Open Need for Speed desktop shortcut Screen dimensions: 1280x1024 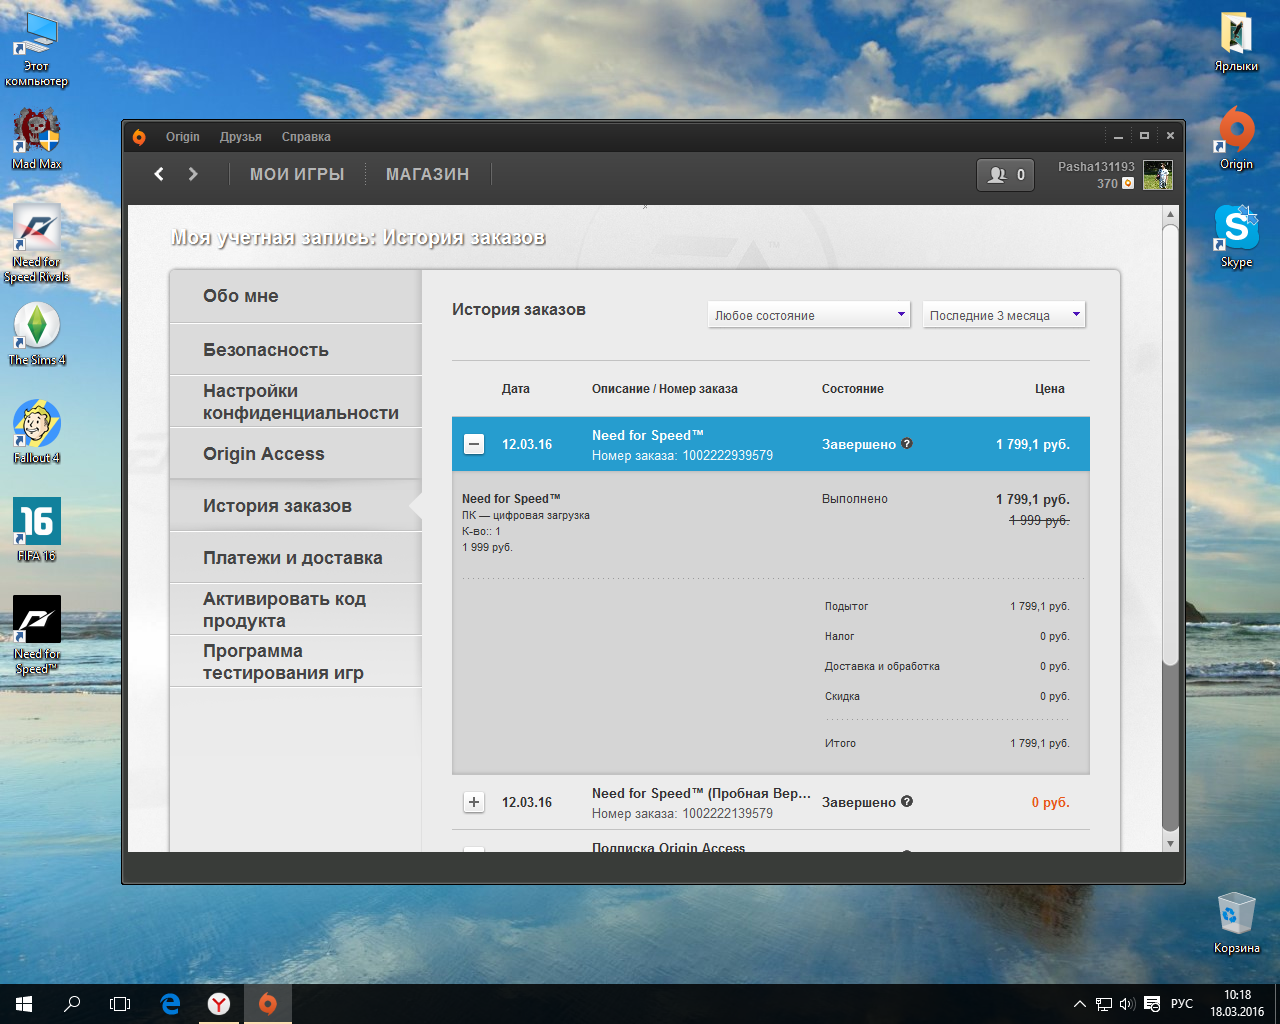coord(37,635)
